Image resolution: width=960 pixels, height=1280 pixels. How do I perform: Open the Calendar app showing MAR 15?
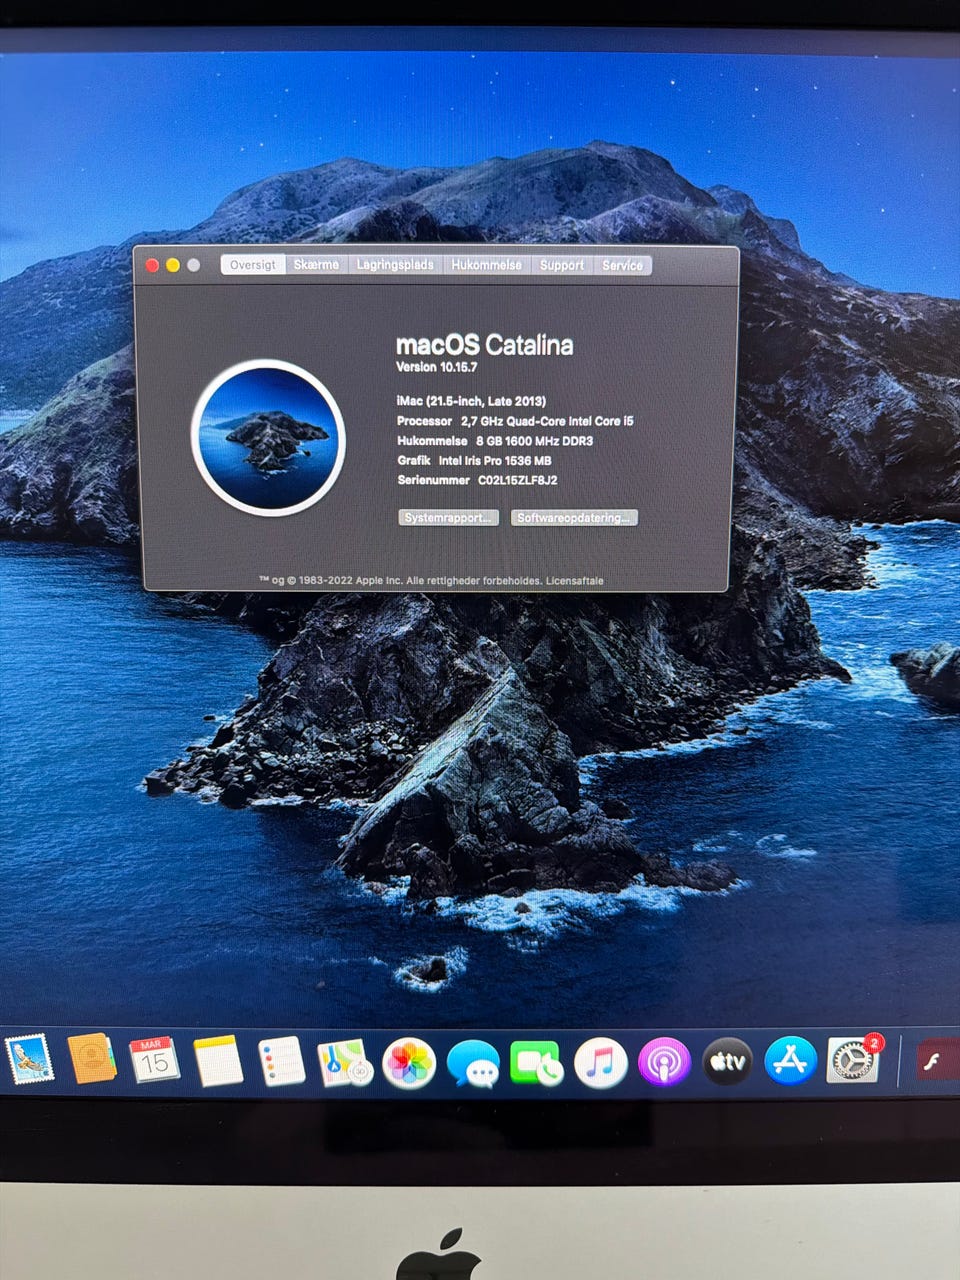click(x=155, y=1060)
